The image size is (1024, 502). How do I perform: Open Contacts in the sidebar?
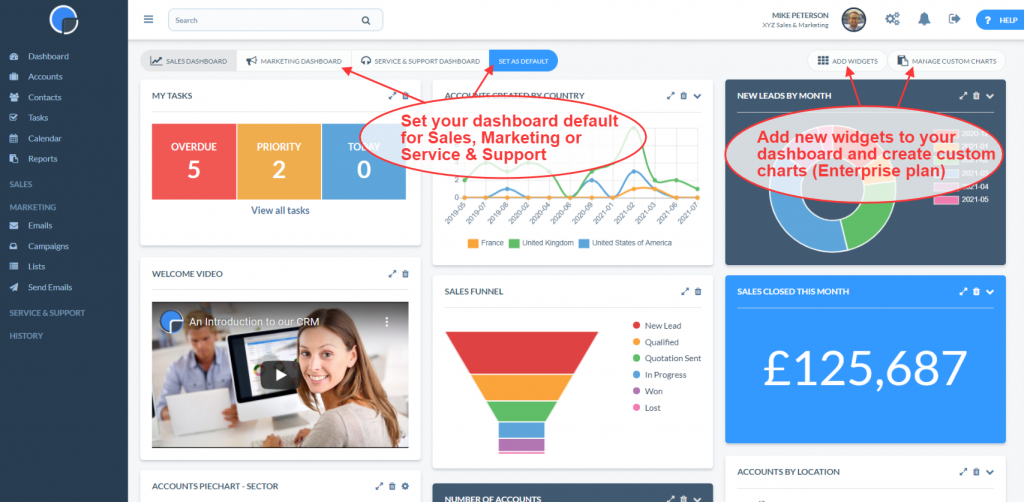[x=44, y=97]
